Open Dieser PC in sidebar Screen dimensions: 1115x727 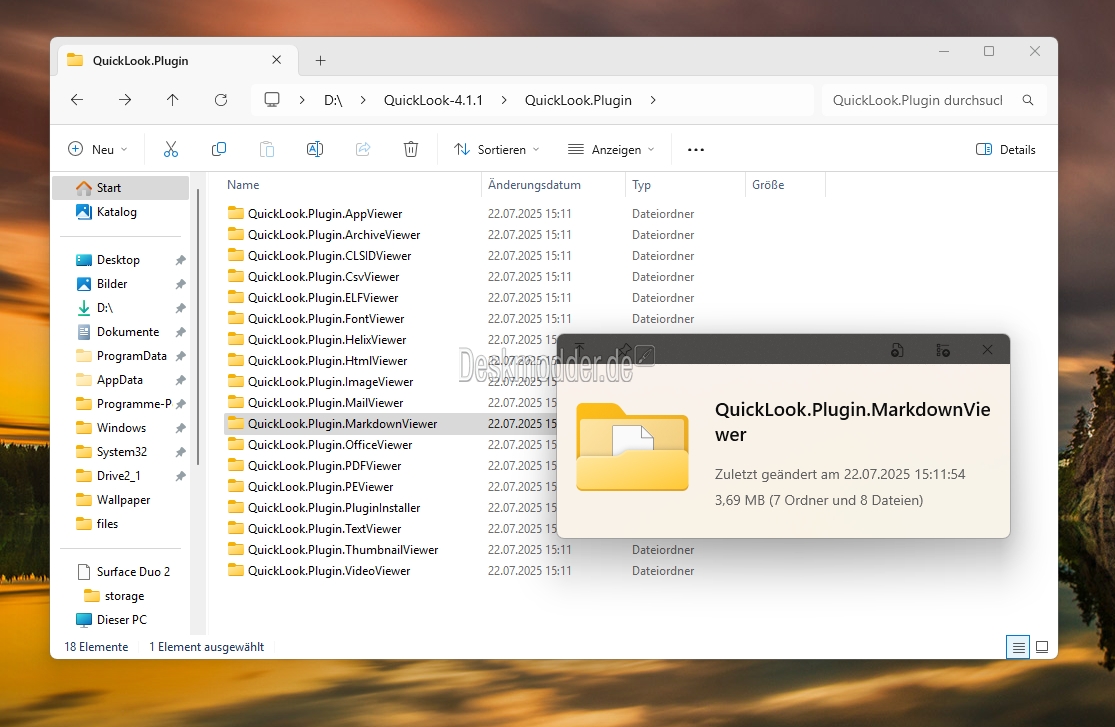[111, 620]
